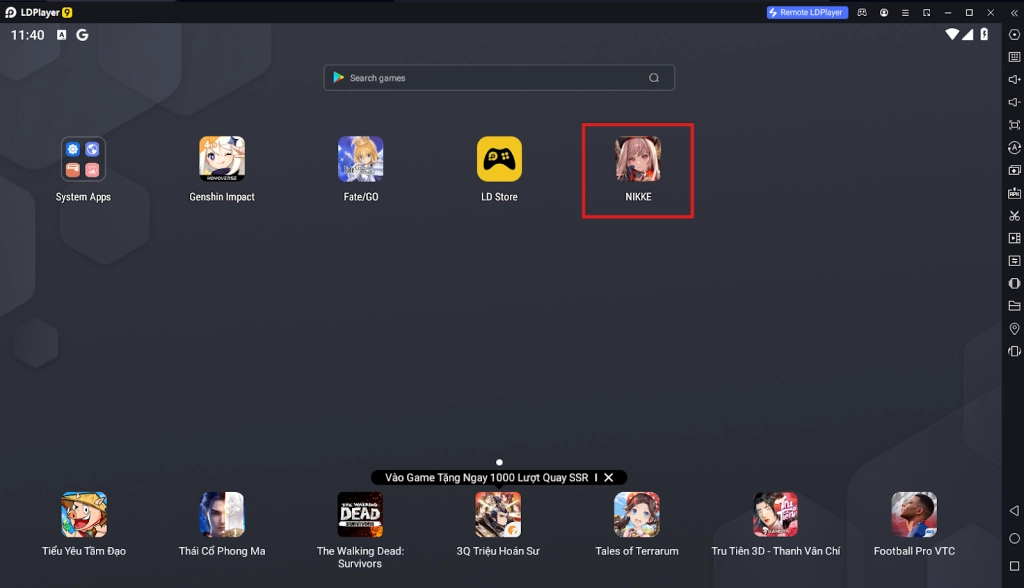Minimize the LDPlayer window
The height and width of the screenshot is (588, 1024).
pos(948,12)
